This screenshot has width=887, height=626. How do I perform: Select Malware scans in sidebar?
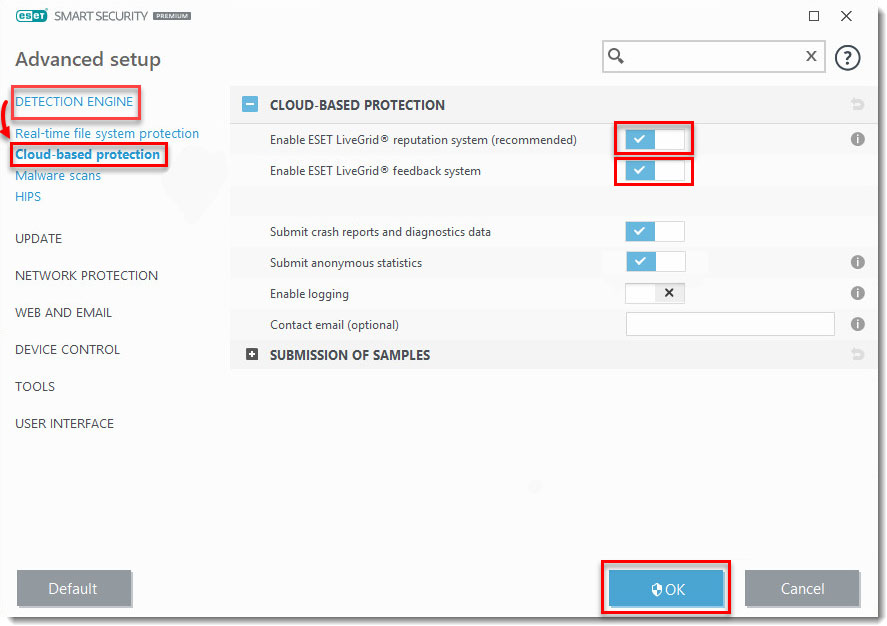coord(58,176)
